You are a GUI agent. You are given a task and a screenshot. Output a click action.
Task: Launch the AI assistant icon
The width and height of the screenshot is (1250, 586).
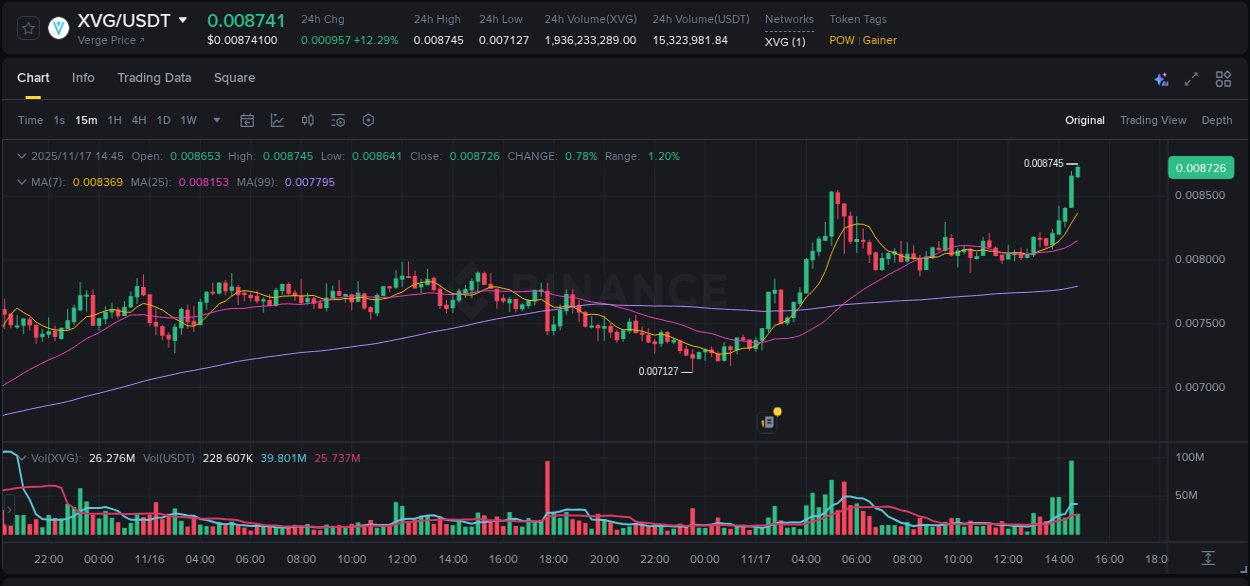tap(1160, 78)
